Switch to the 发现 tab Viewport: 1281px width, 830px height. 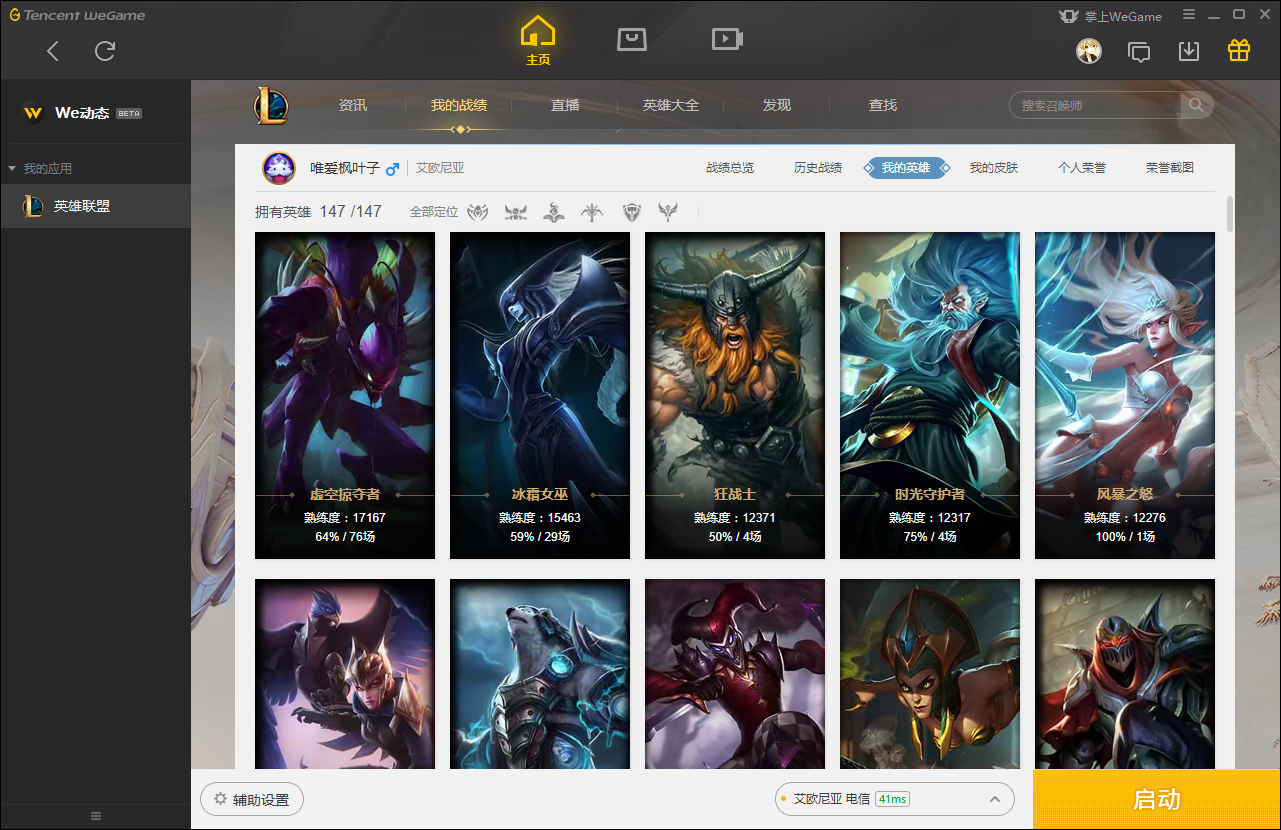point(777,105)
